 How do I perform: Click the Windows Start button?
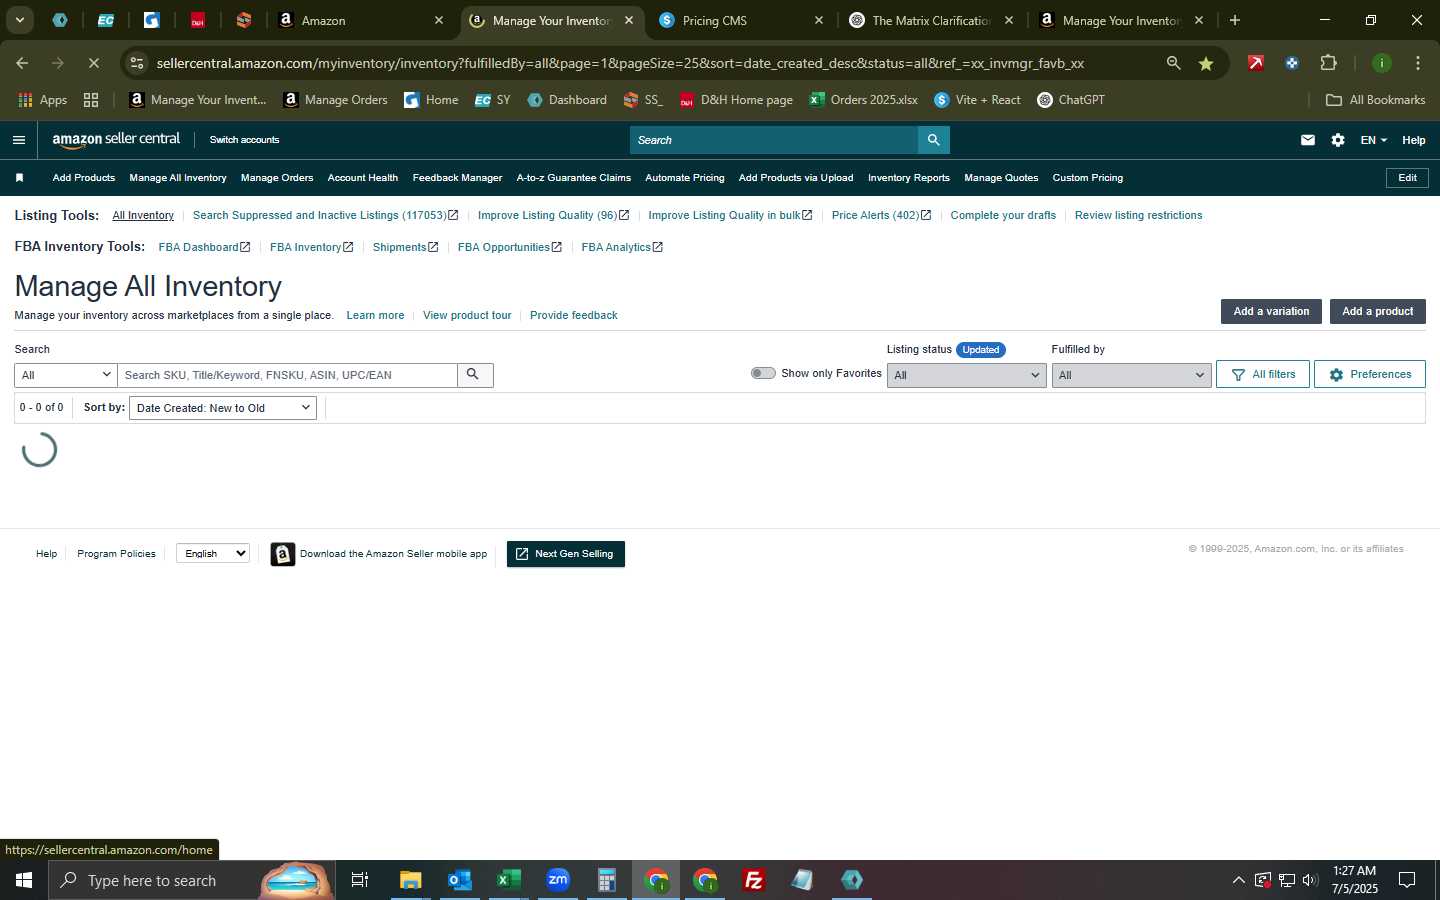24,880
